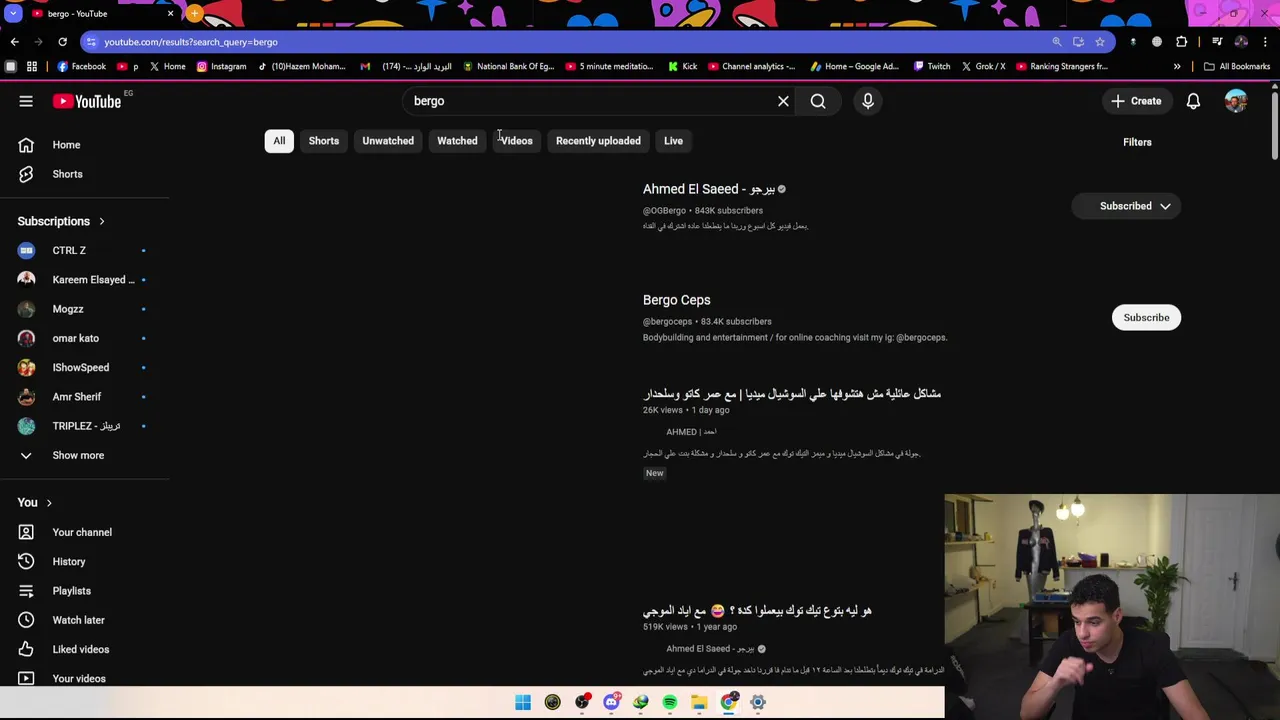Open Grok / X bookmark
The image size is (1280, 720).
pyautogui.click(x=983, y=66)
